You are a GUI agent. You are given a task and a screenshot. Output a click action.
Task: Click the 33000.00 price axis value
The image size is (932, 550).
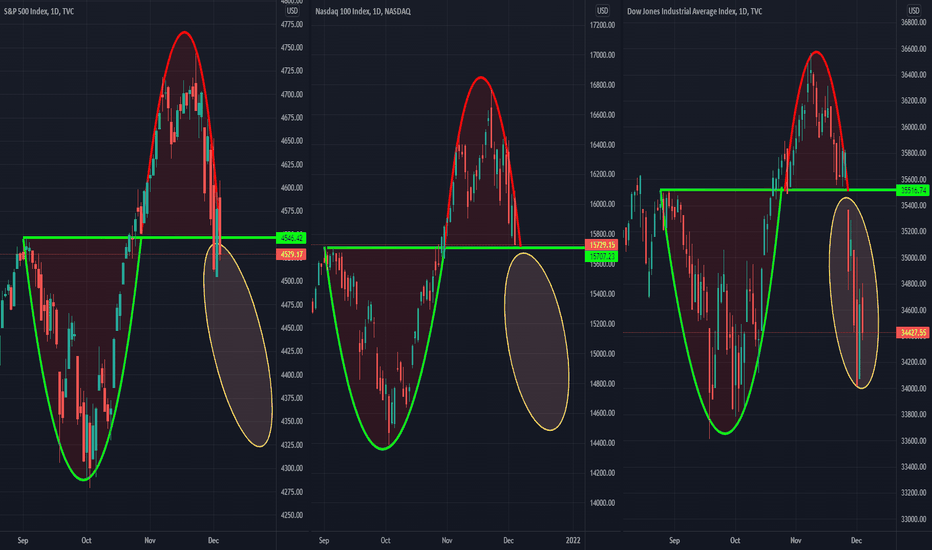point(914,520)
